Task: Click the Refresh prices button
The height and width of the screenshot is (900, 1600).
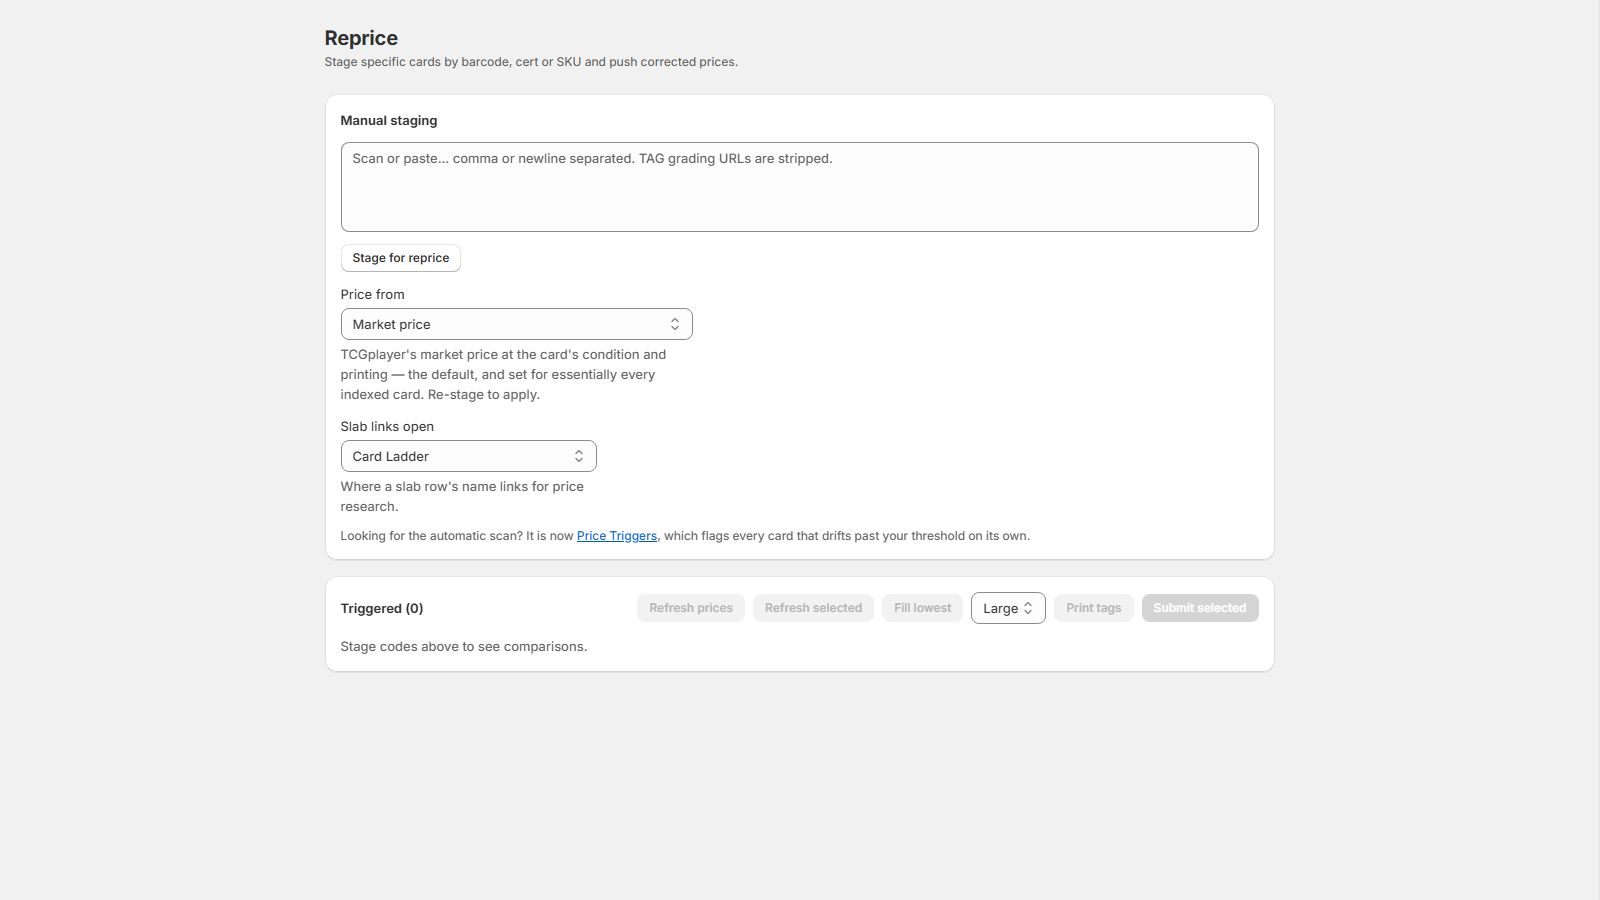Action: 691,608
